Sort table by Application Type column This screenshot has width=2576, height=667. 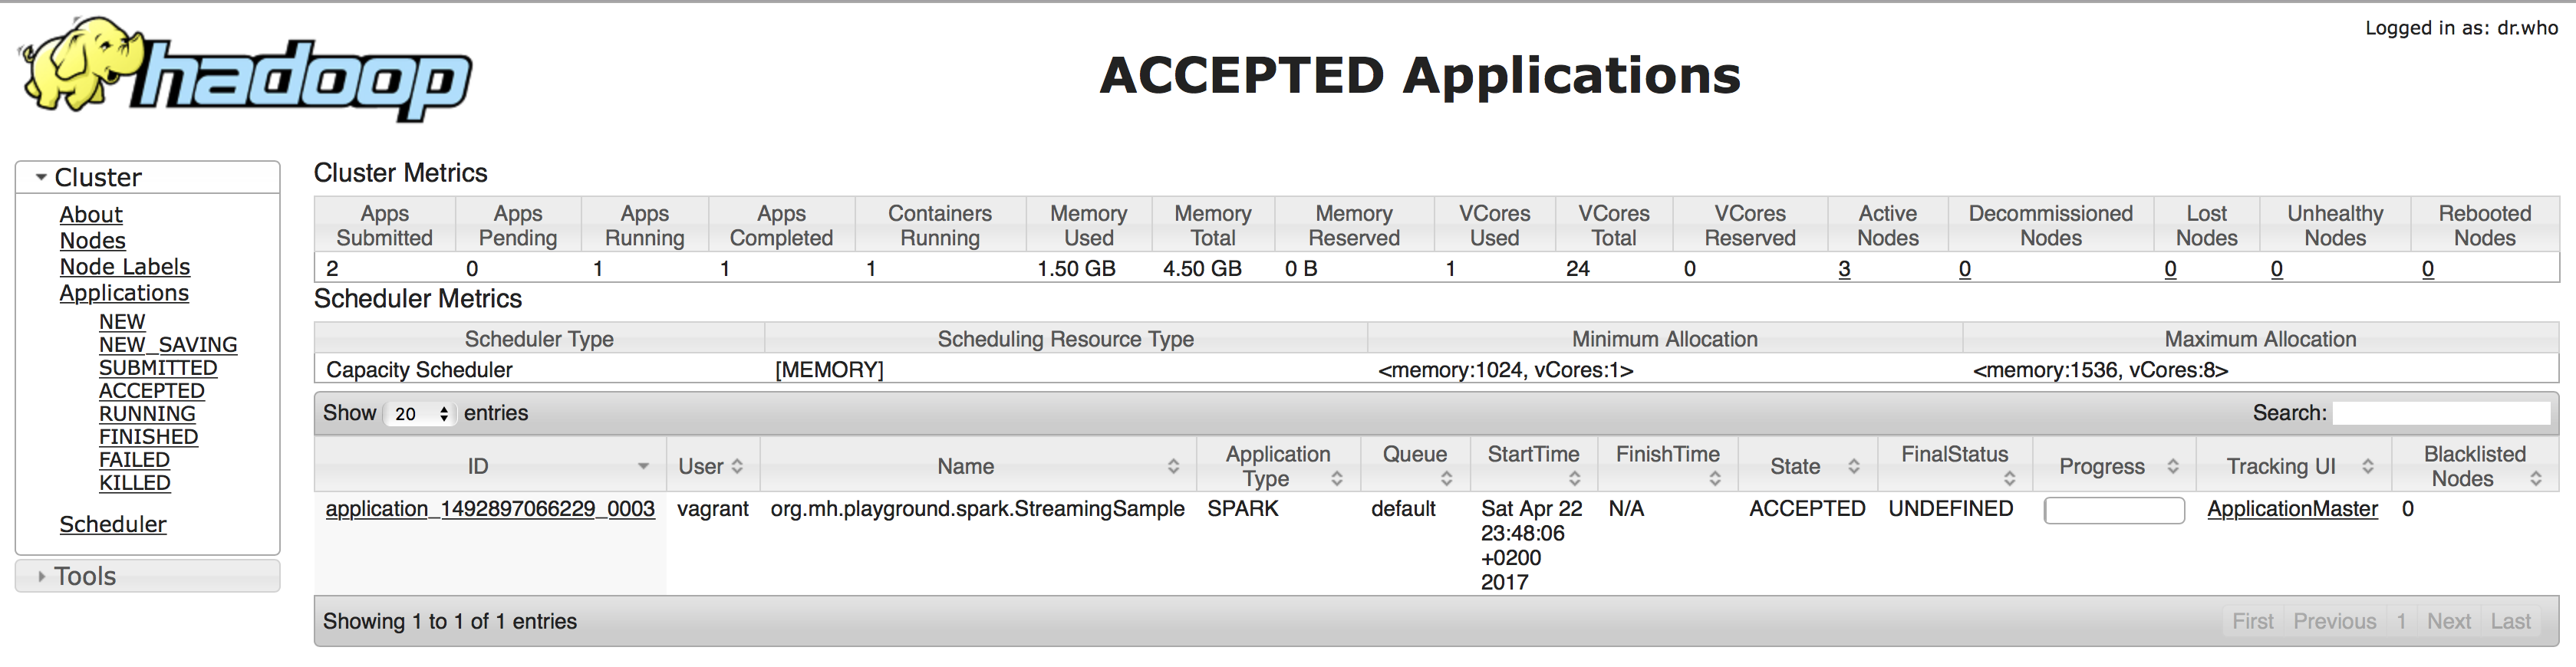[x=1278, y=466]
